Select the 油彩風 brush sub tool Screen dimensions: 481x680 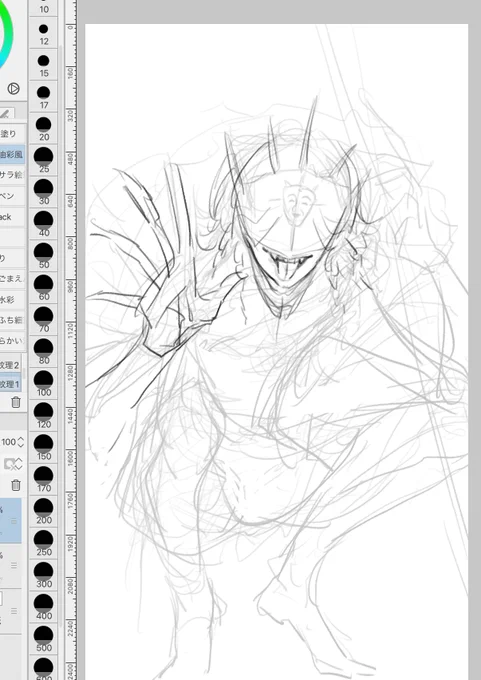pyautogui.click(x=12, y=154)
